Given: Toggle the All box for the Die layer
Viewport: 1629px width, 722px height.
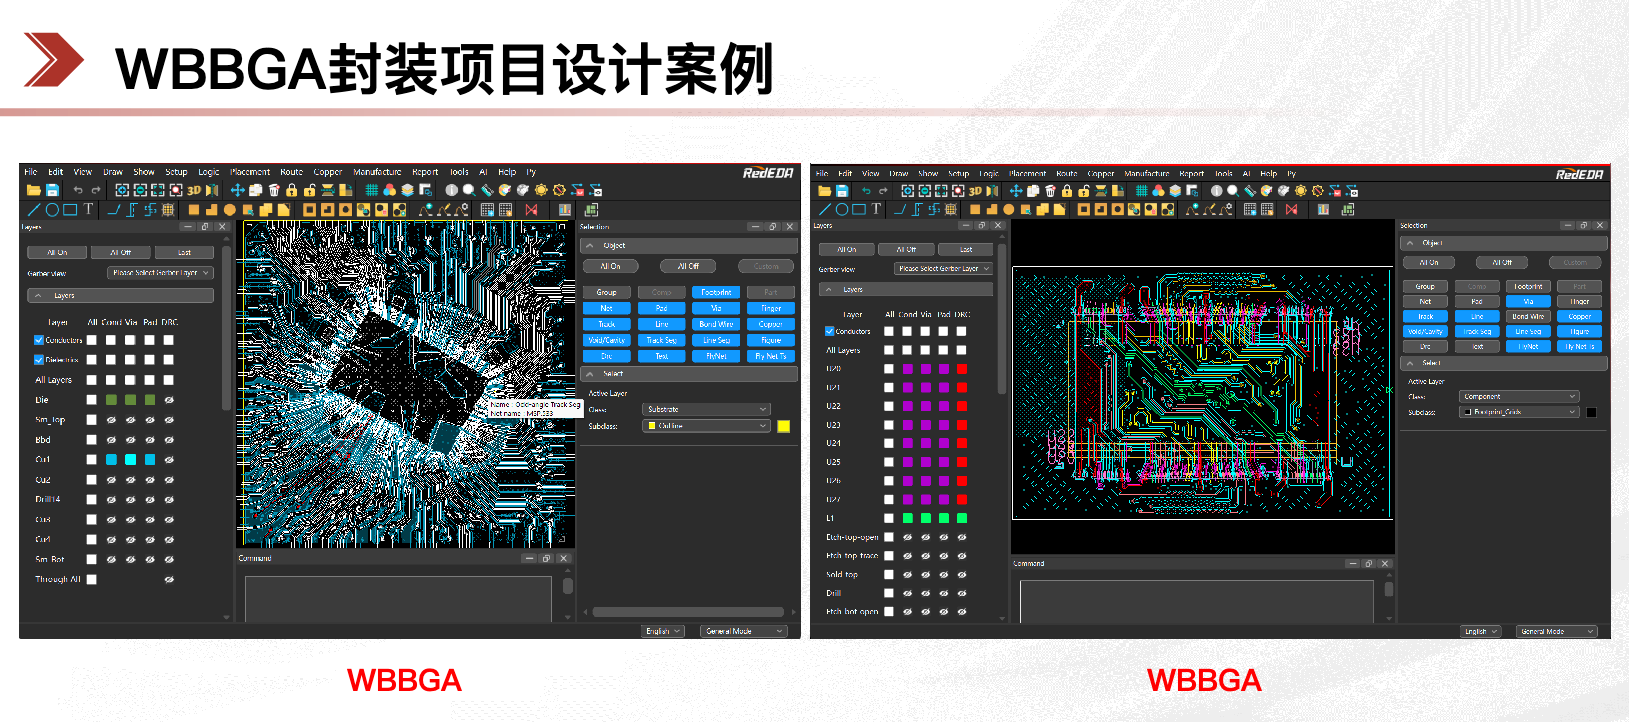Looking at the screenshot, I should tap(92, 400).
